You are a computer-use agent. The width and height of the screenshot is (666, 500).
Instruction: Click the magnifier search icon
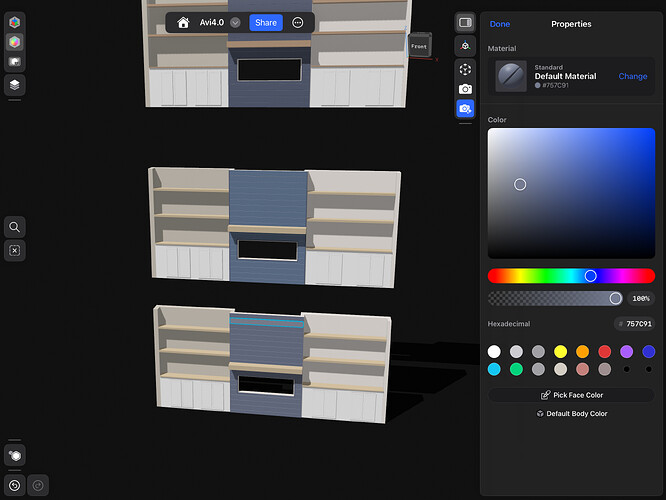[x=14, y=227]
